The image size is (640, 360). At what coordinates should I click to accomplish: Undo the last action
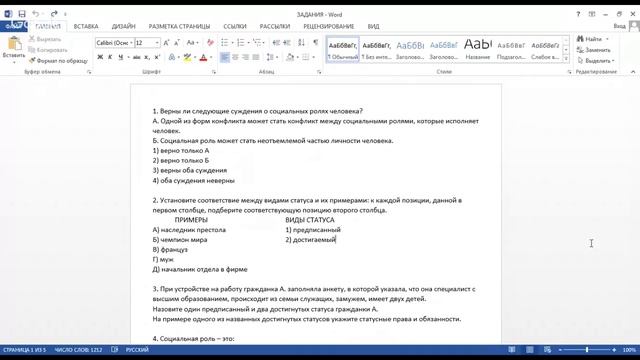coord(36,14)
